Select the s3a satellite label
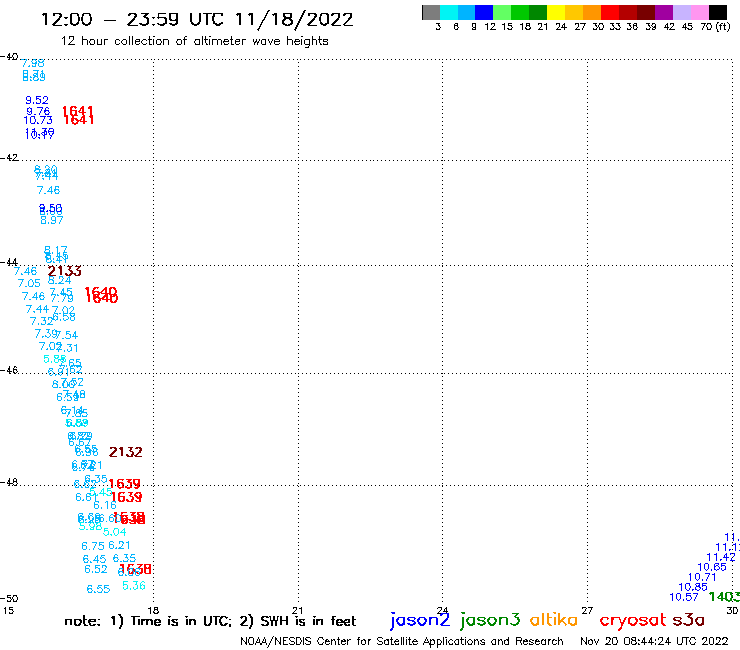Viewport: 740px width, 650px height. (688, 620)
